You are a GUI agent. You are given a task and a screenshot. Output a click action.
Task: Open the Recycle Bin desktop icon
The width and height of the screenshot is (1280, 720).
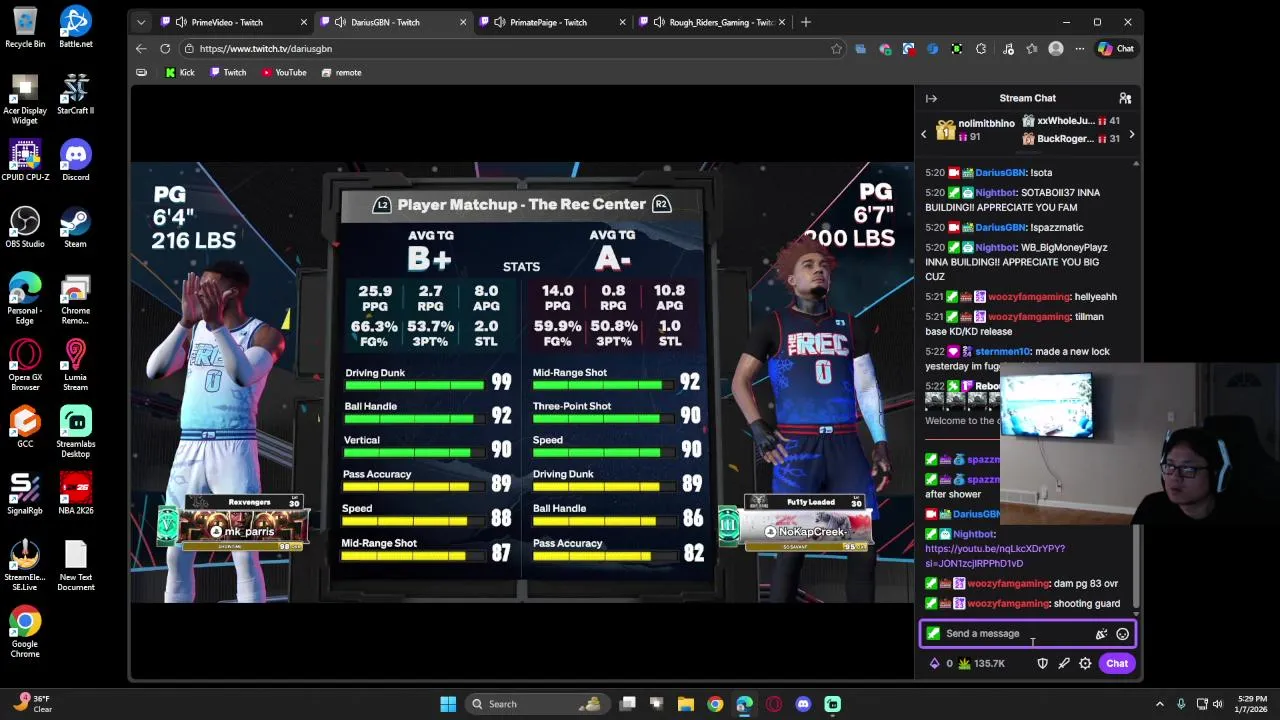pos(25,27)
